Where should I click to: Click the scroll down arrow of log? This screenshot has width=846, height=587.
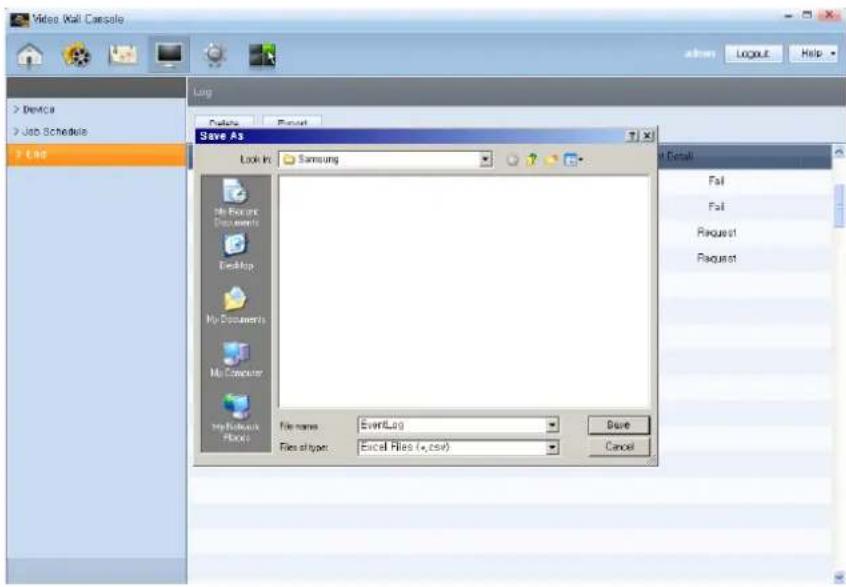coord(838,576)
